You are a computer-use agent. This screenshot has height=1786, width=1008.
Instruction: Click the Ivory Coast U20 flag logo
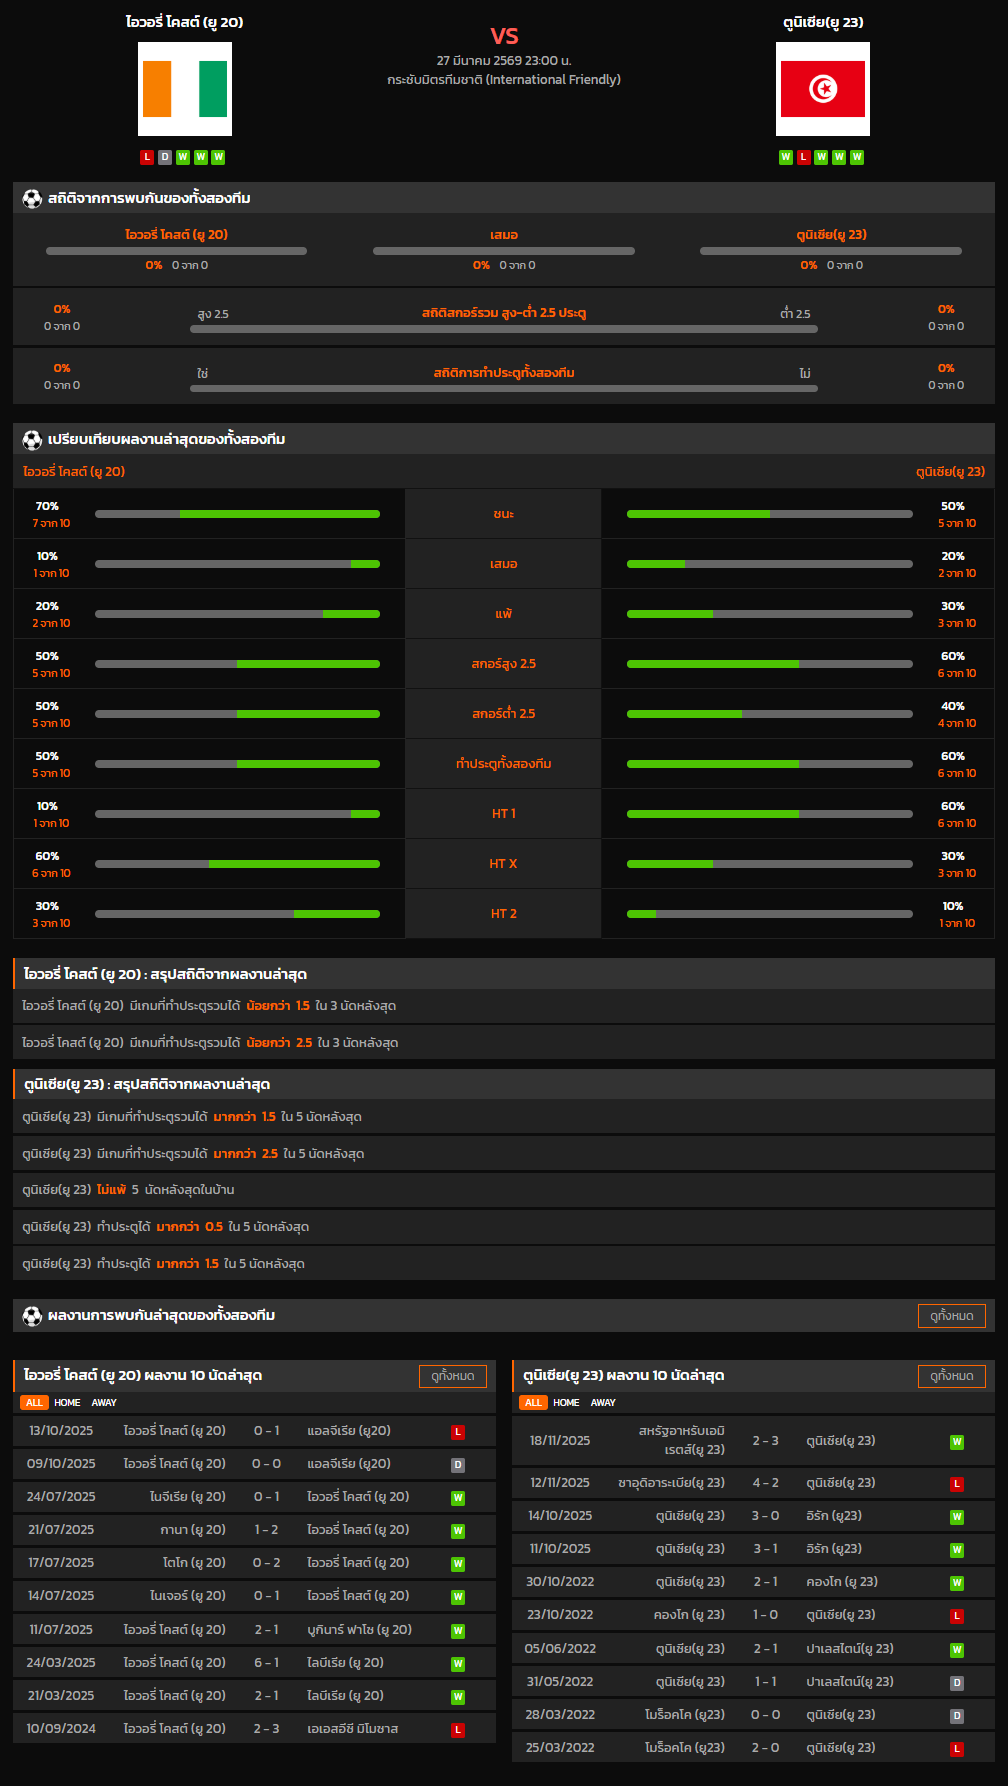click(185, 89)
